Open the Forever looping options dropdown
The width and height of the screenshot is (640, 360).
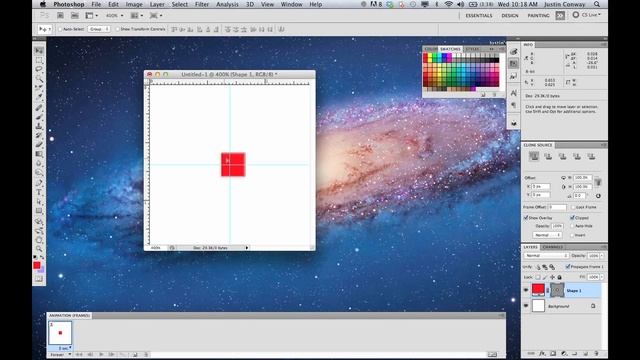click(60, 355)
